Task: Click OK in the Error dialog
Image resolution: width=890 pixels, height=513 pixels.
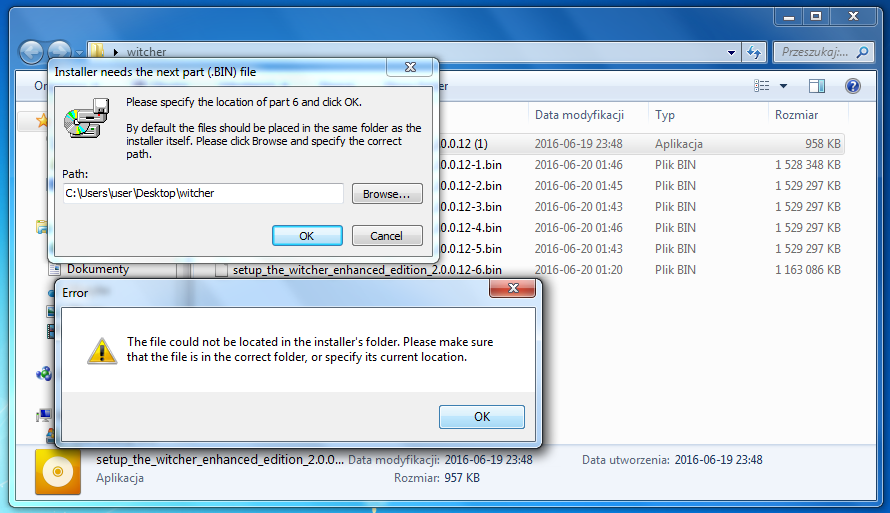Action: [x=481, y=417]
